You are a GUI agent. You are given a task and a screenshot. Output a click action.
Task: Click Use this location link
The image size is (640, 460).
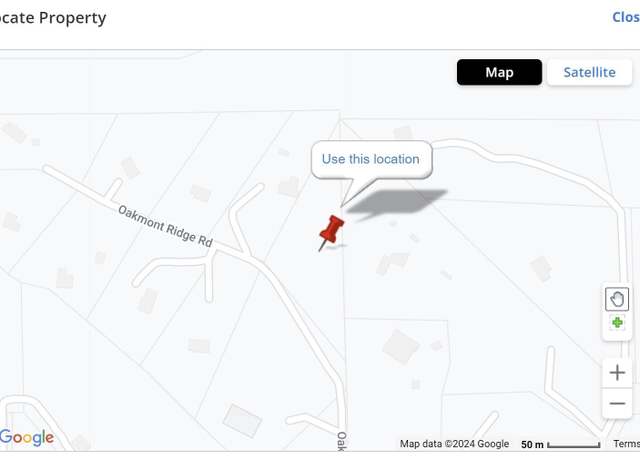point(371,159)
